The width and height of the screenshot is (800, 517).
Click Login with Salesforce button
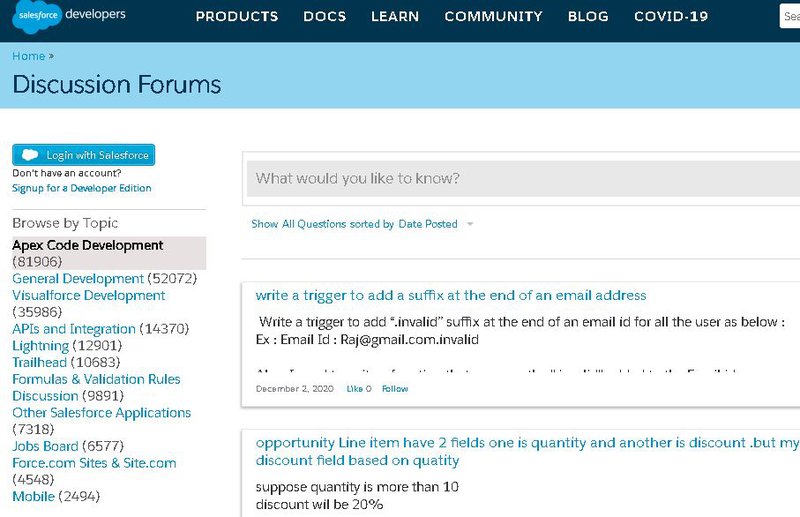coord(84,155)
